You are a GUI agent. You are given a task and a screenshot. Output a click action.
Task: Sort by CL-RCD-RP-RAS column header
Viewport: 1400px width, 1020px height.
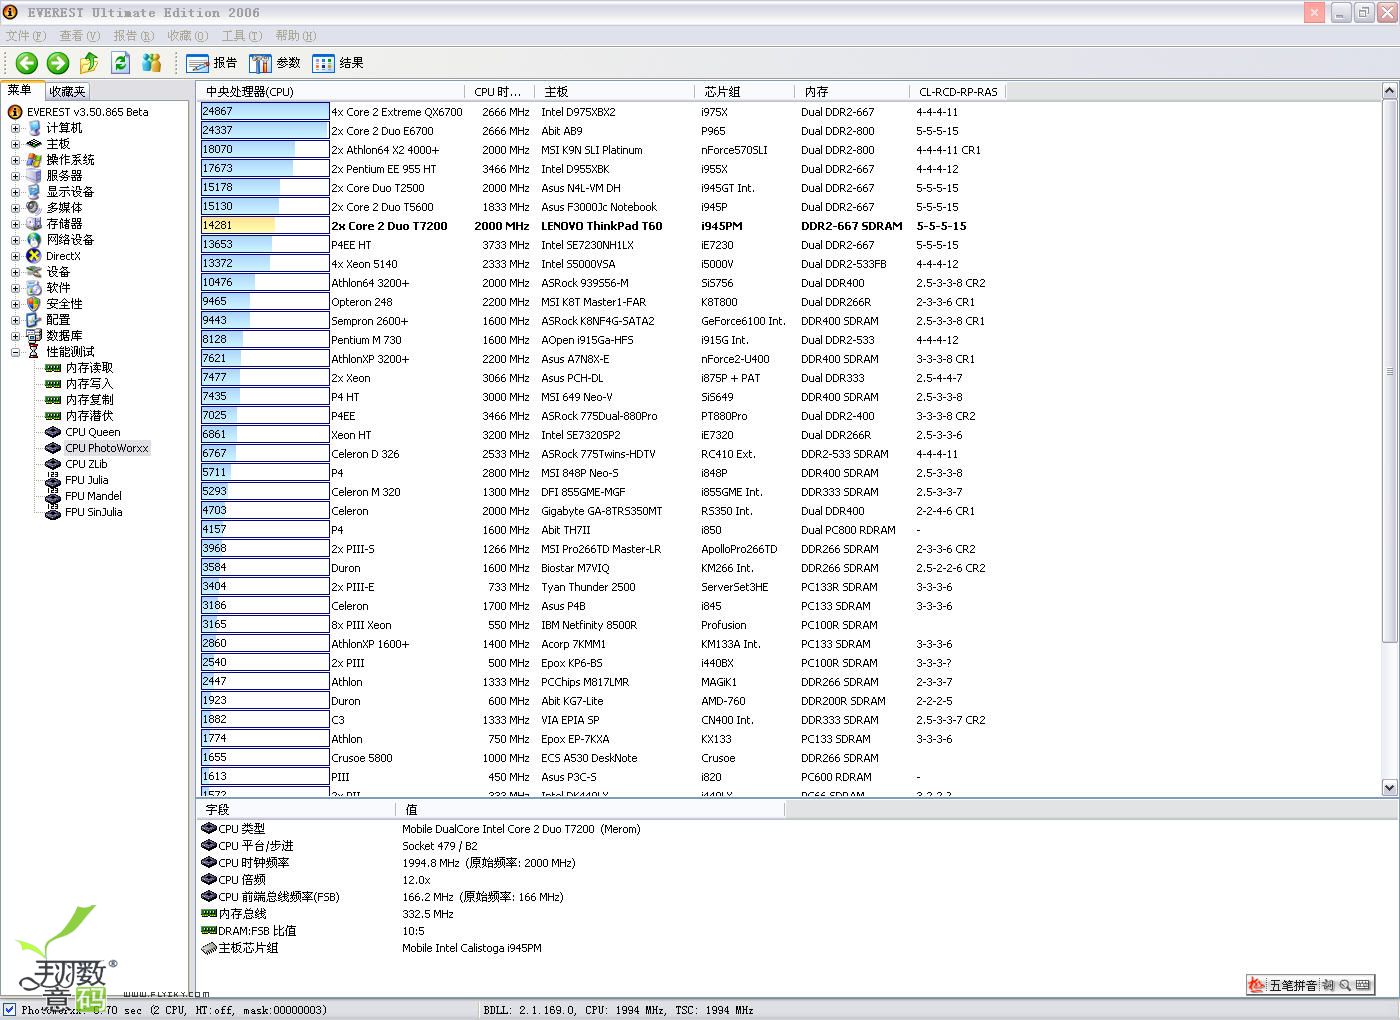point(957,91)
